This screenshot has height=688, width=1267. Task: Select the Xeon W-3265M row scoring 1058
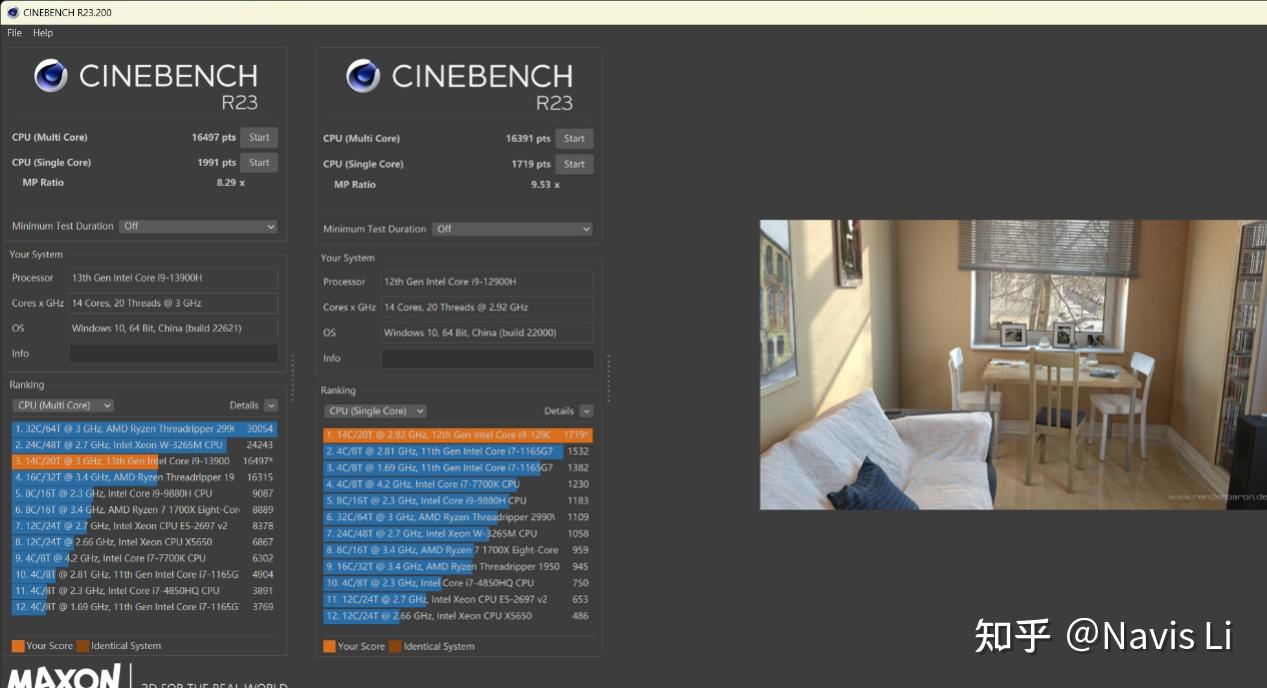pos(458,533)
